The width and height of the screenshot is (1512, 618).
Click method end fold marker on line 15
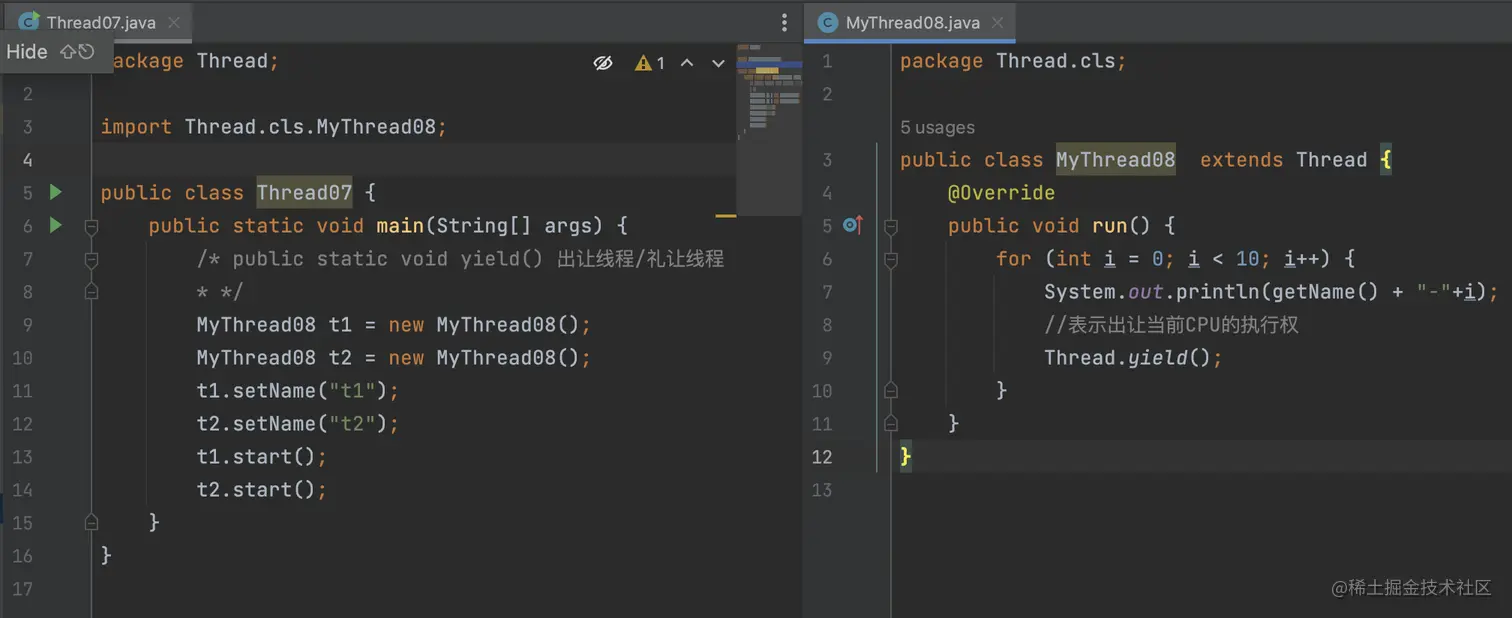click(91, 522)
